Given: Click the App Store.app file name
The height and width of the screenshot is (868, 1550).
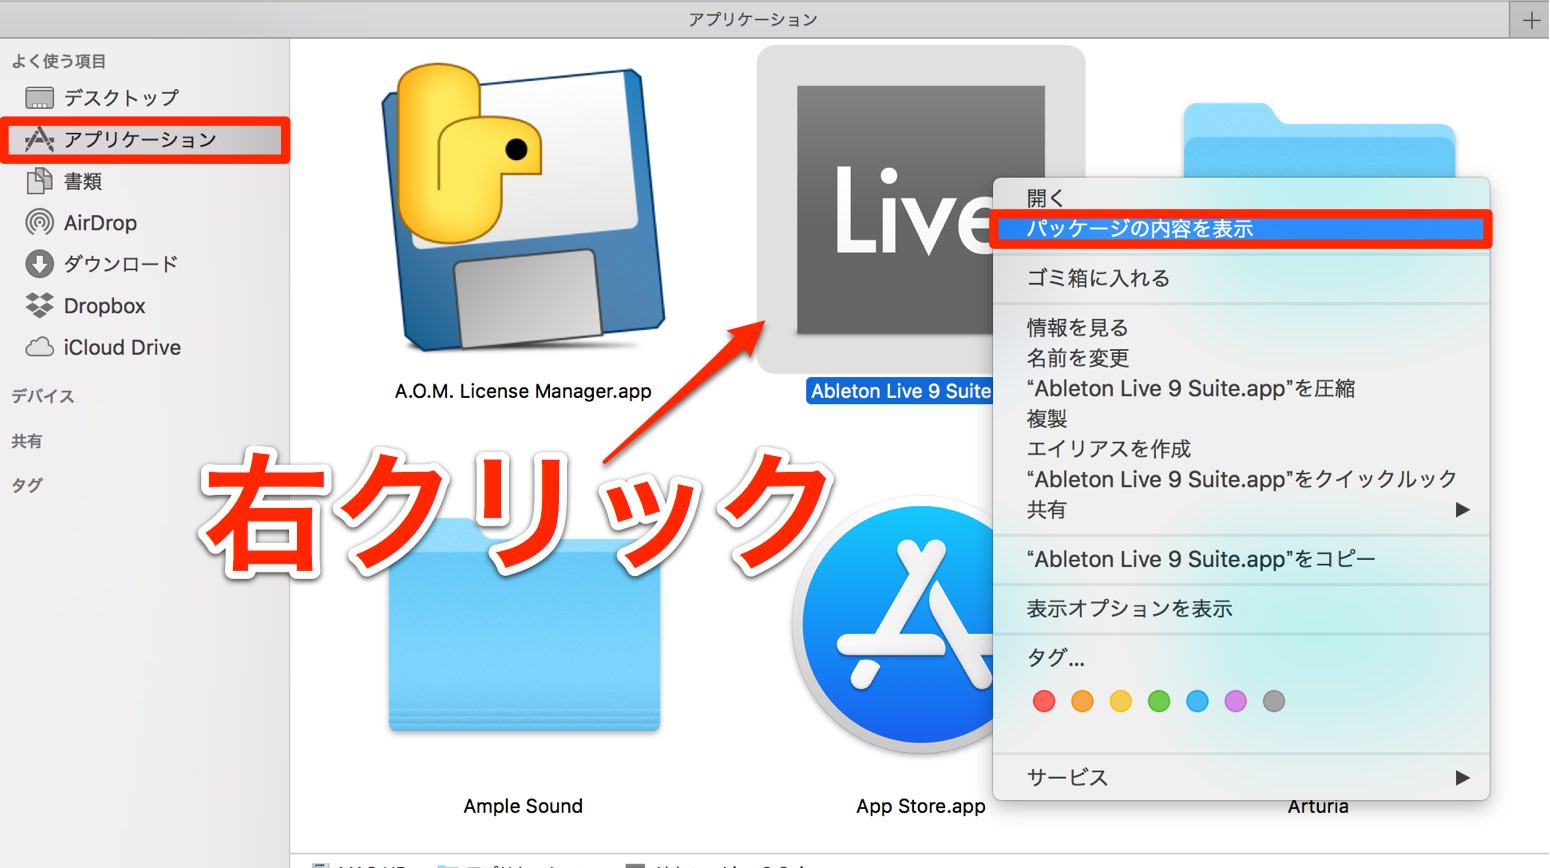Looking at the screenshot, I should (x=921, y=806).
